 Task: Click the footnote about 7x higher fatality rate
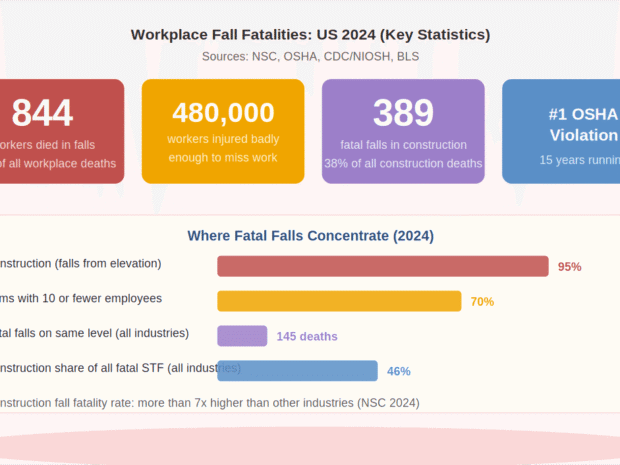(x=210, y=403)
